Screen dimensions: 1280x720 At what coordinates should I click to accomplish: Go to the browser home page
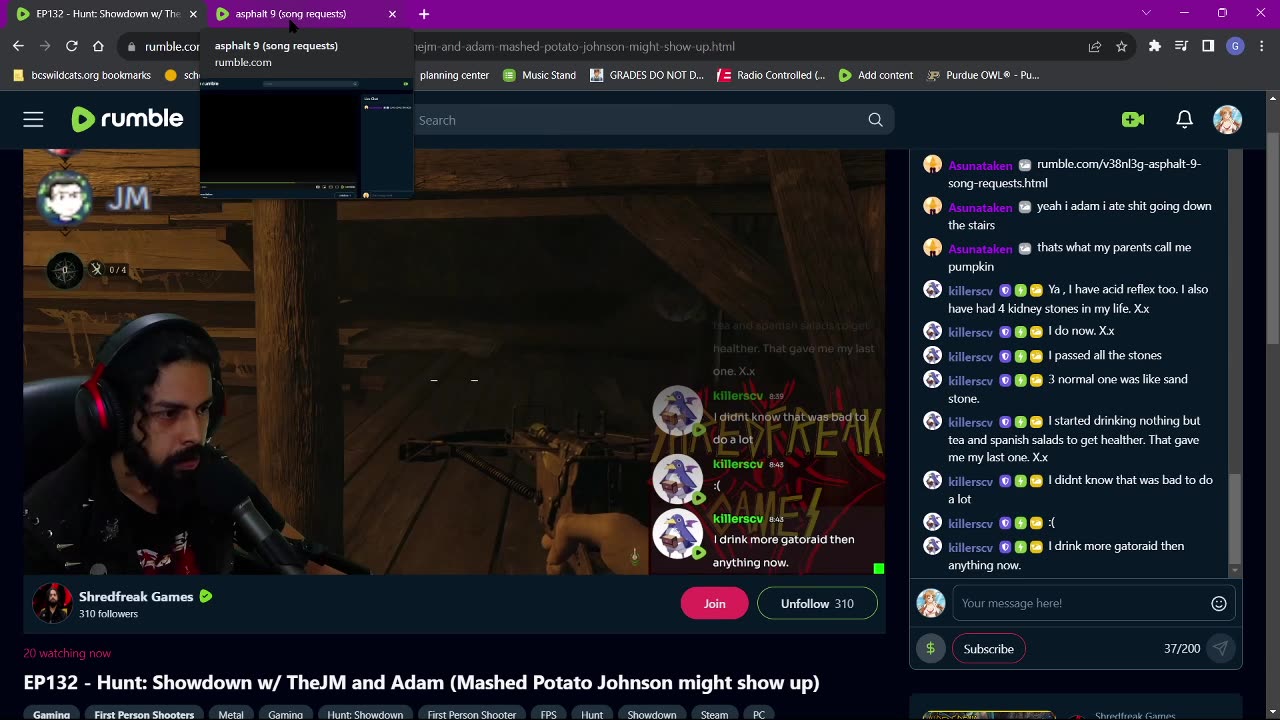point(98,46)
